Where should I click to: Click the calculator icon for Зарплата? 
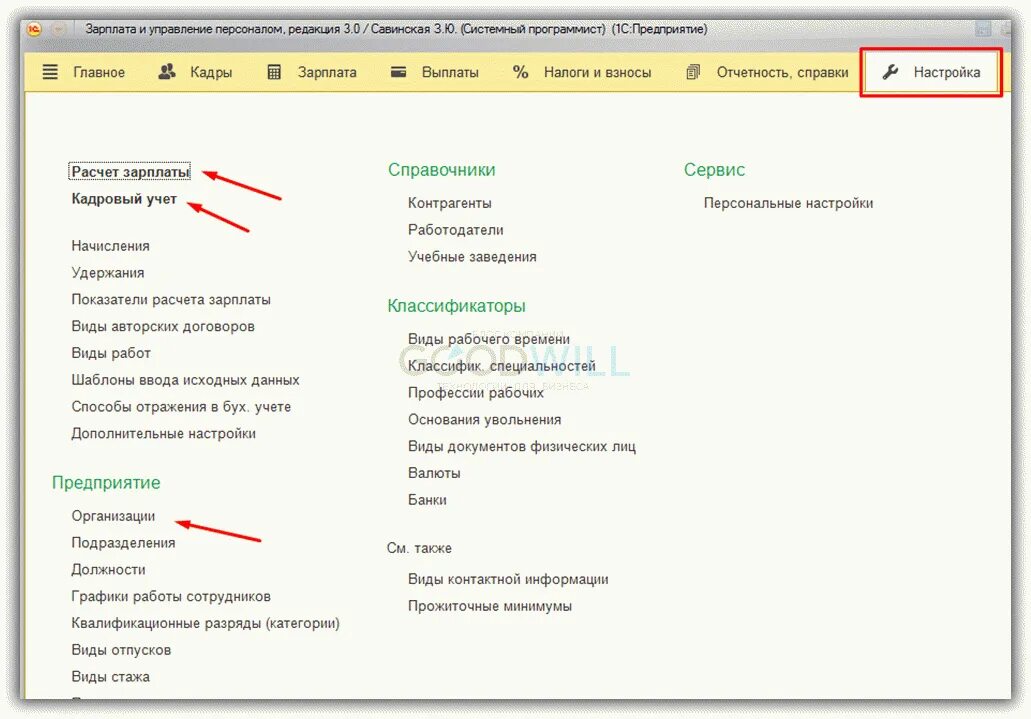[274, 72]
